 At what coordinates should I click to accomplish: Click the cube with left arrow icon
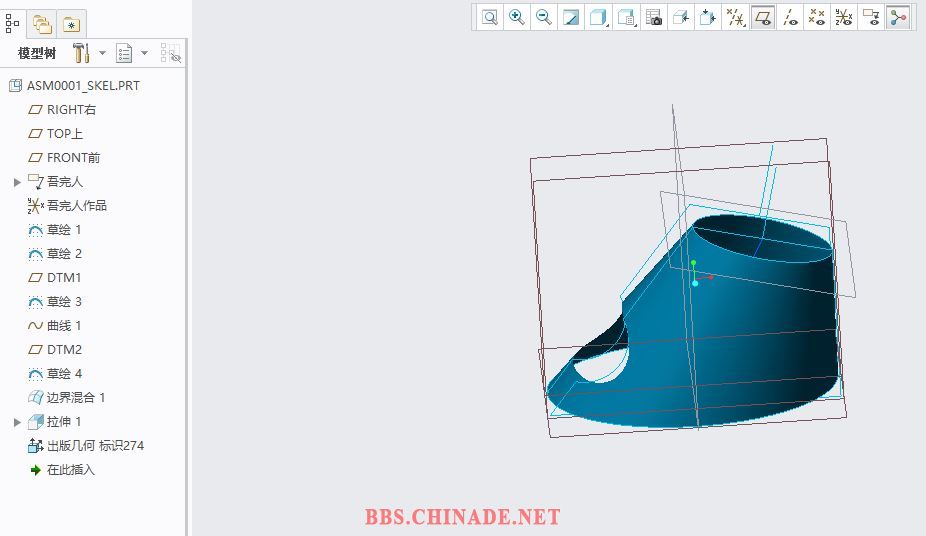pyautogui.click(x=680, y=17)
